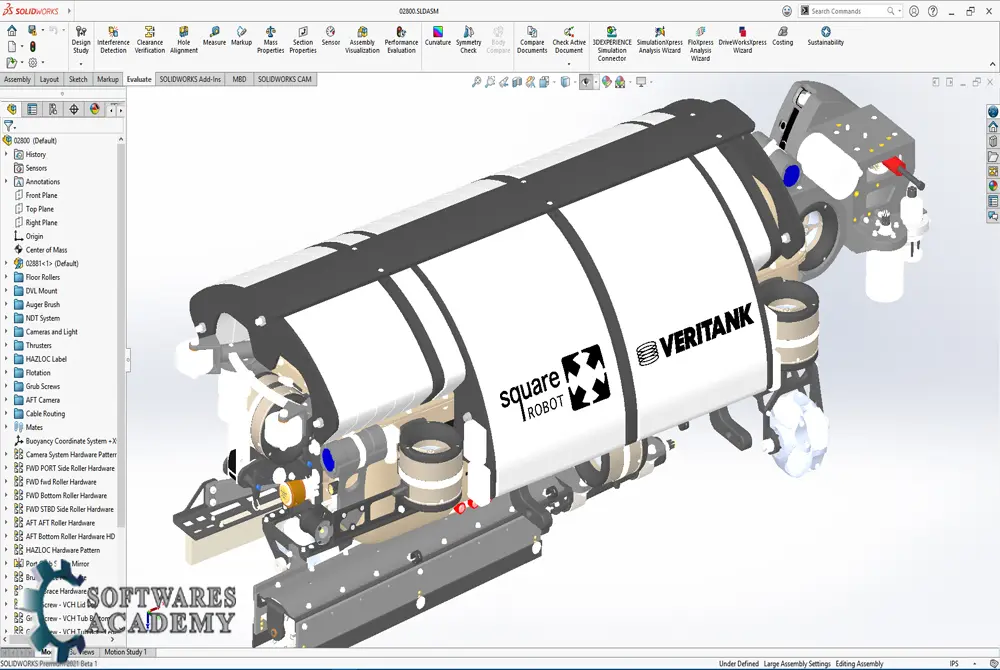Screen dimensions: 1000x670
Task: Switch to the Assembly tab
Action: pyautogui.click(x=17, y=79)
